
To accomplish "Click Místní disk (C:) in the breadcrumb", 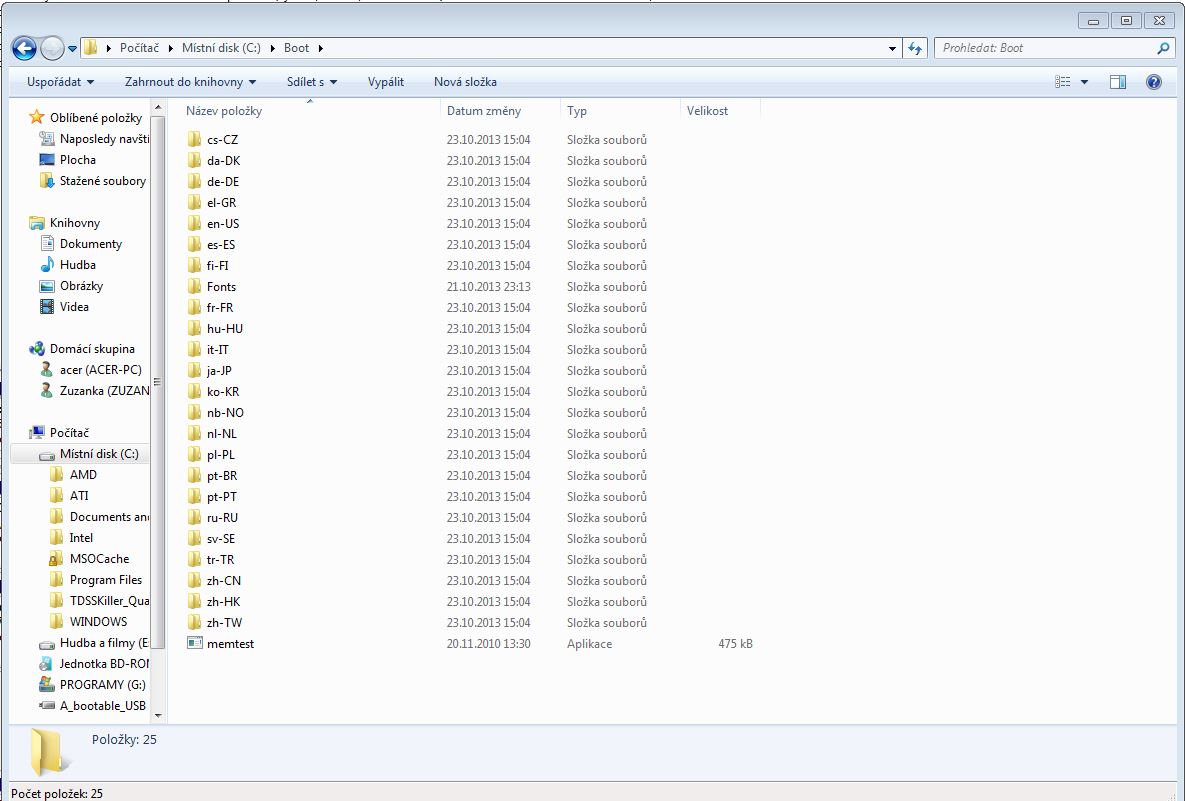I will click(x=221, y=48).
